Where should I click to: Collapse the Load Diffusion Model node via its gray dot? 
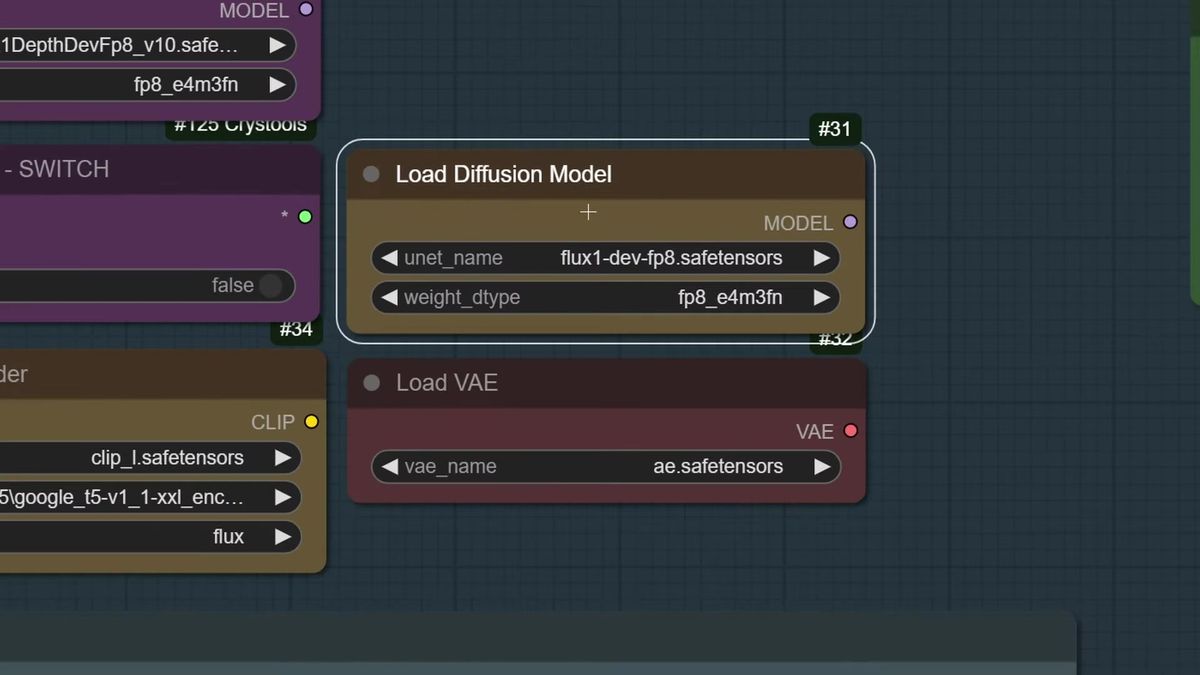(x=371, y=174)
